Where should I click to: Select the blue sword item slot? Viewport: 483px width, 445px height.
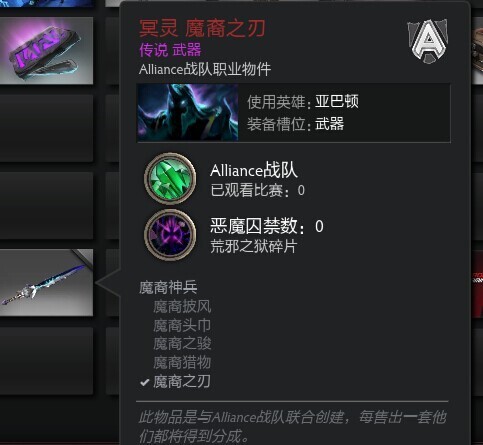pos(46,282)
